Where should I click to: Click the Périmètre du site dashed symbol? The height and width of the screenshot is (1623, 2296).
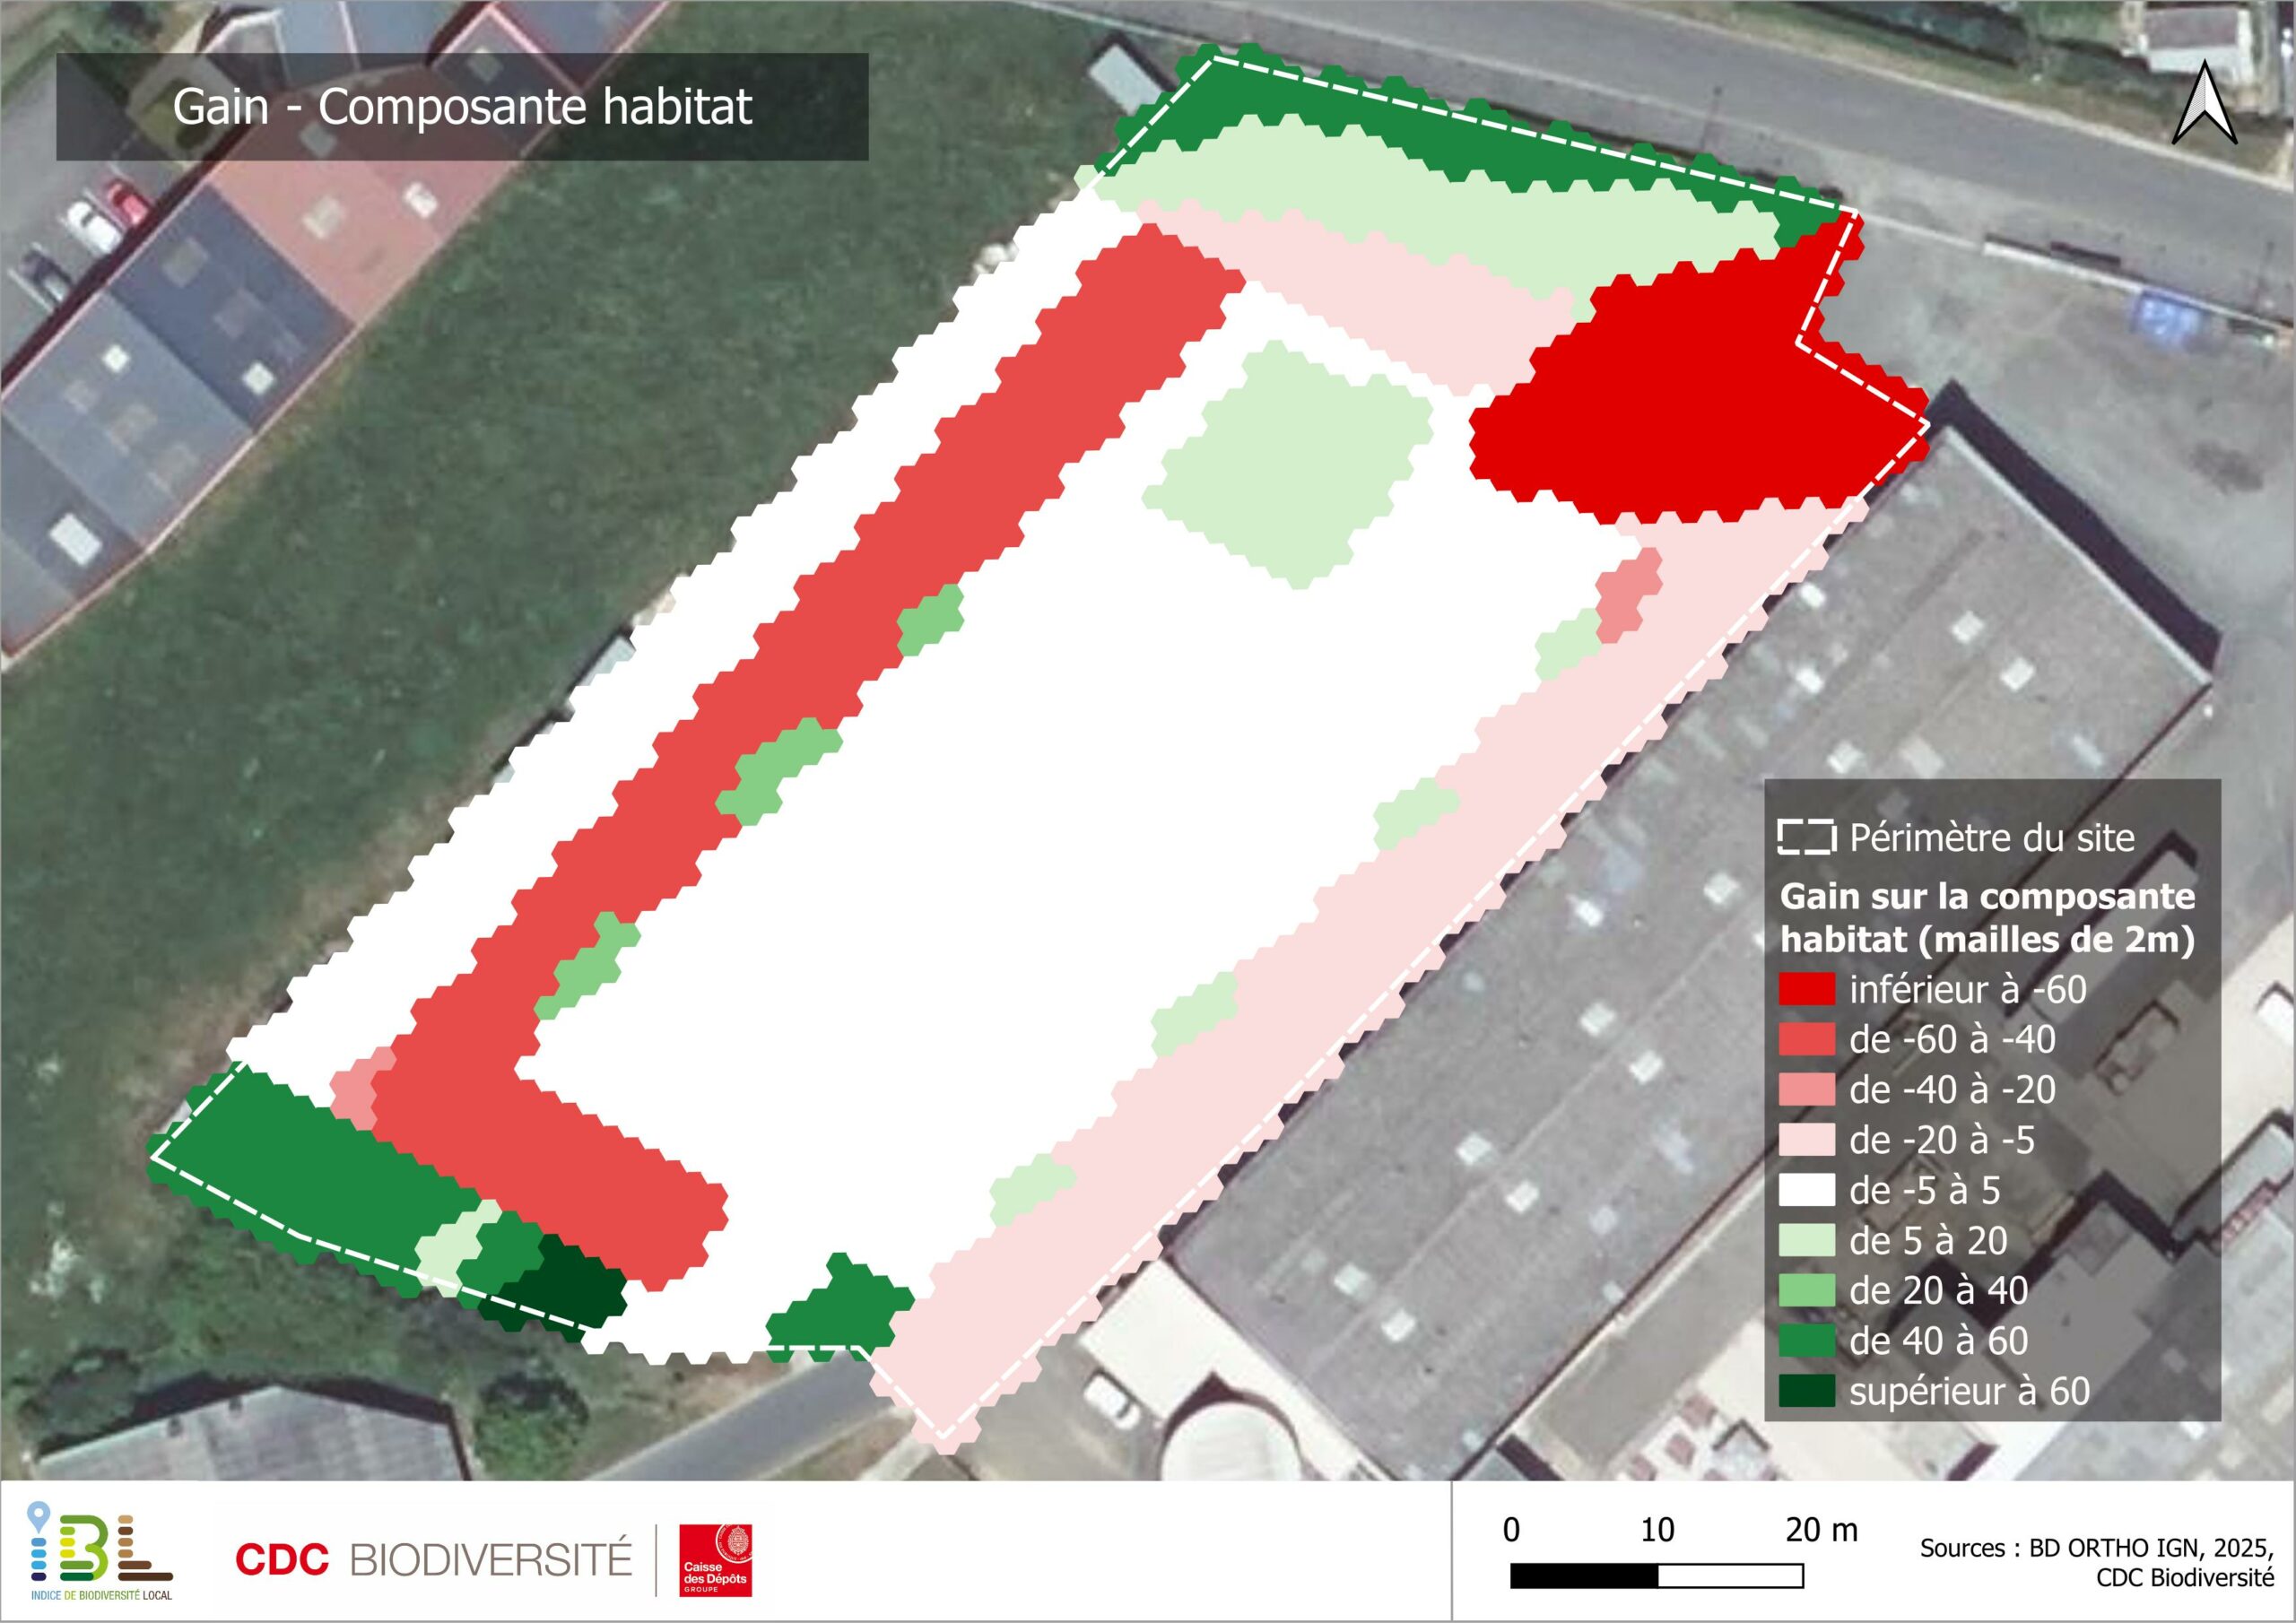coord(1806,837)
